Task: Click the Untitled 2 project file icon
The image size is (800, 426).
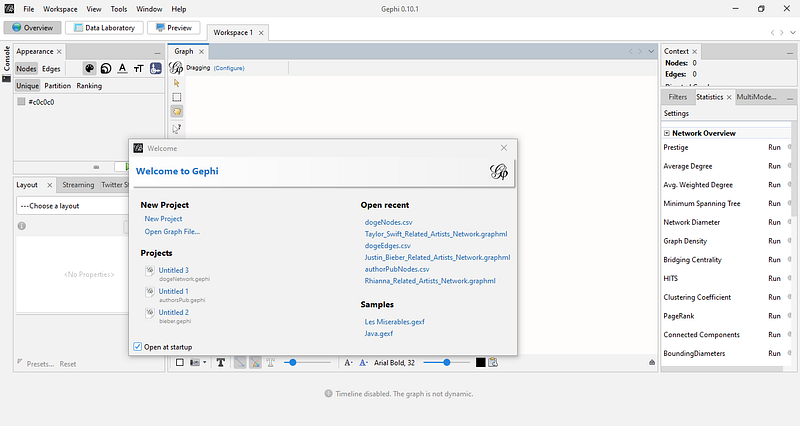Action: tap(149, 312)
